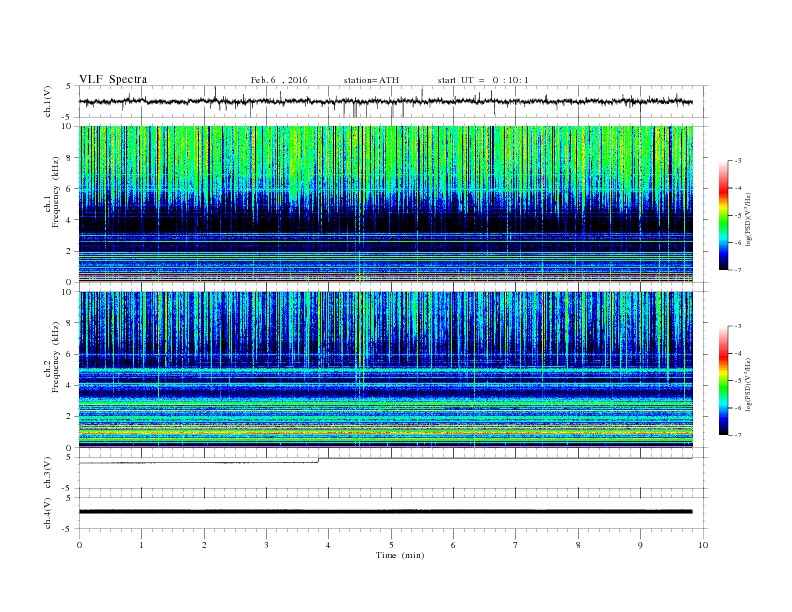Click the time axis tick label '0'

[x=79, y=545]
